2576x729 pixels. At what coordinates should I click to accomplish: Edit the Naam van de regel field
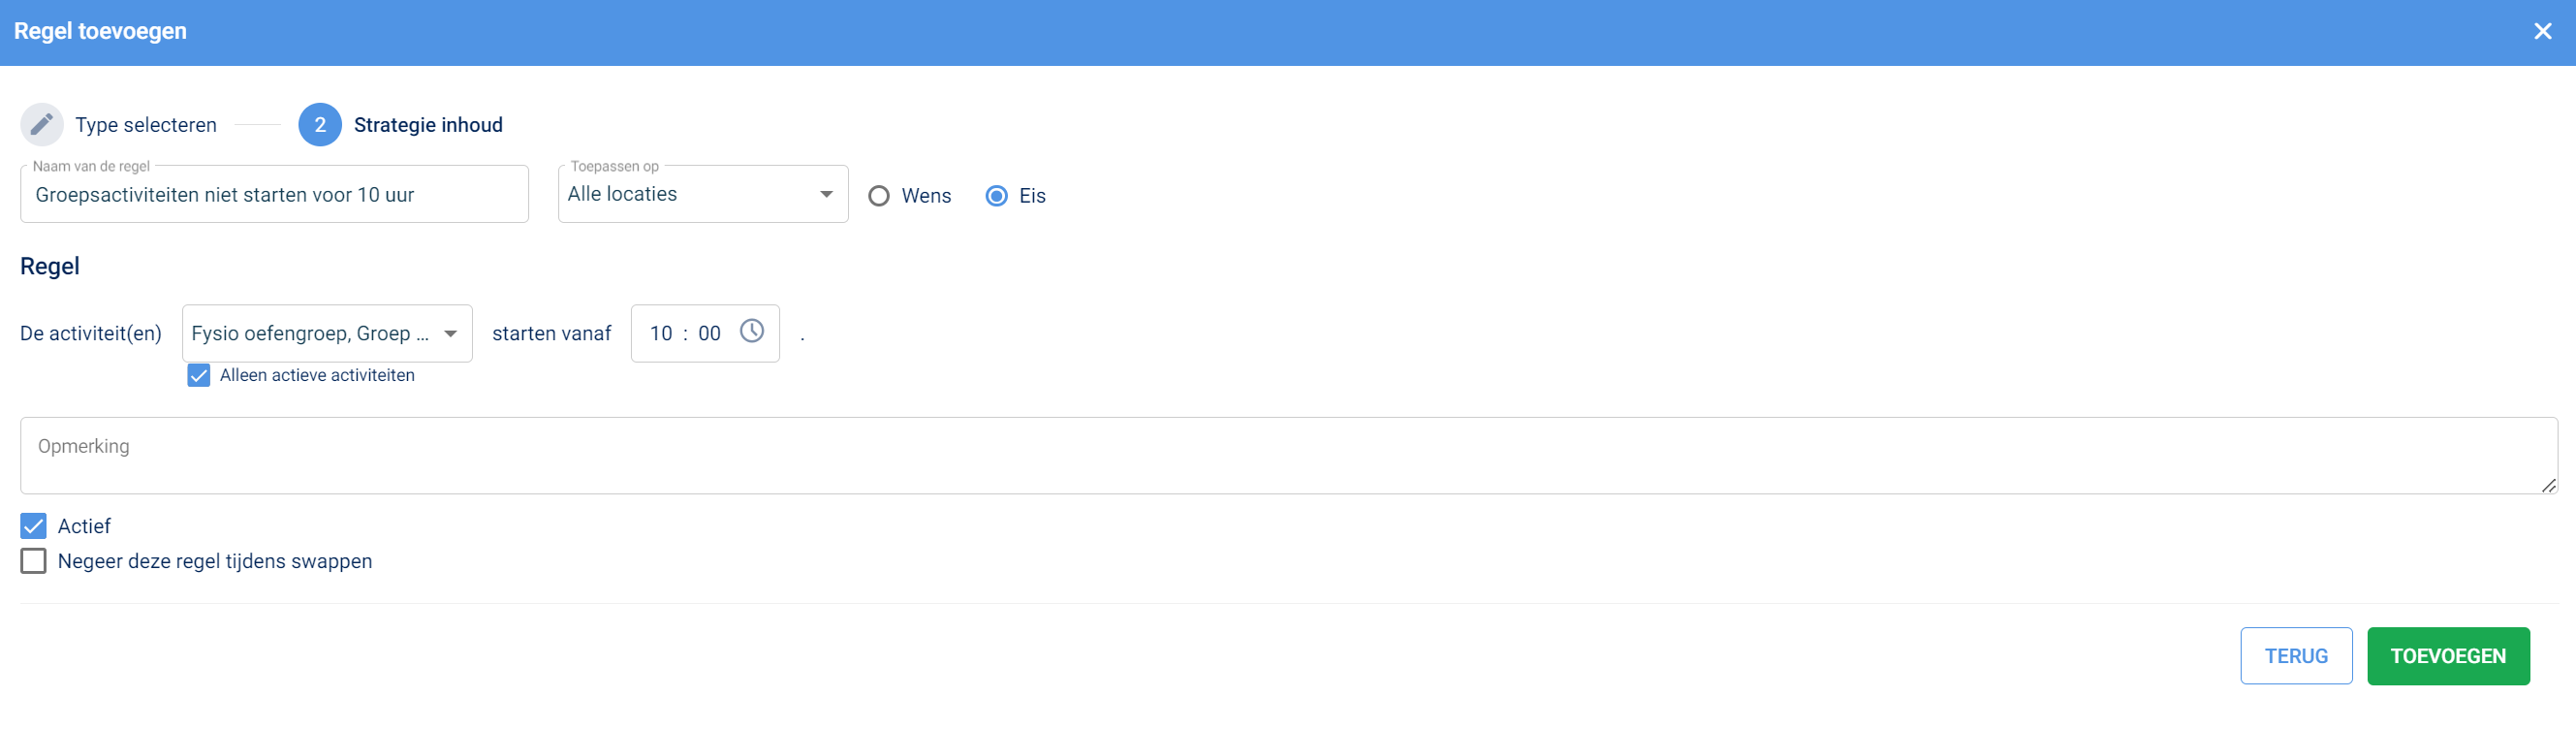[274, 194]
